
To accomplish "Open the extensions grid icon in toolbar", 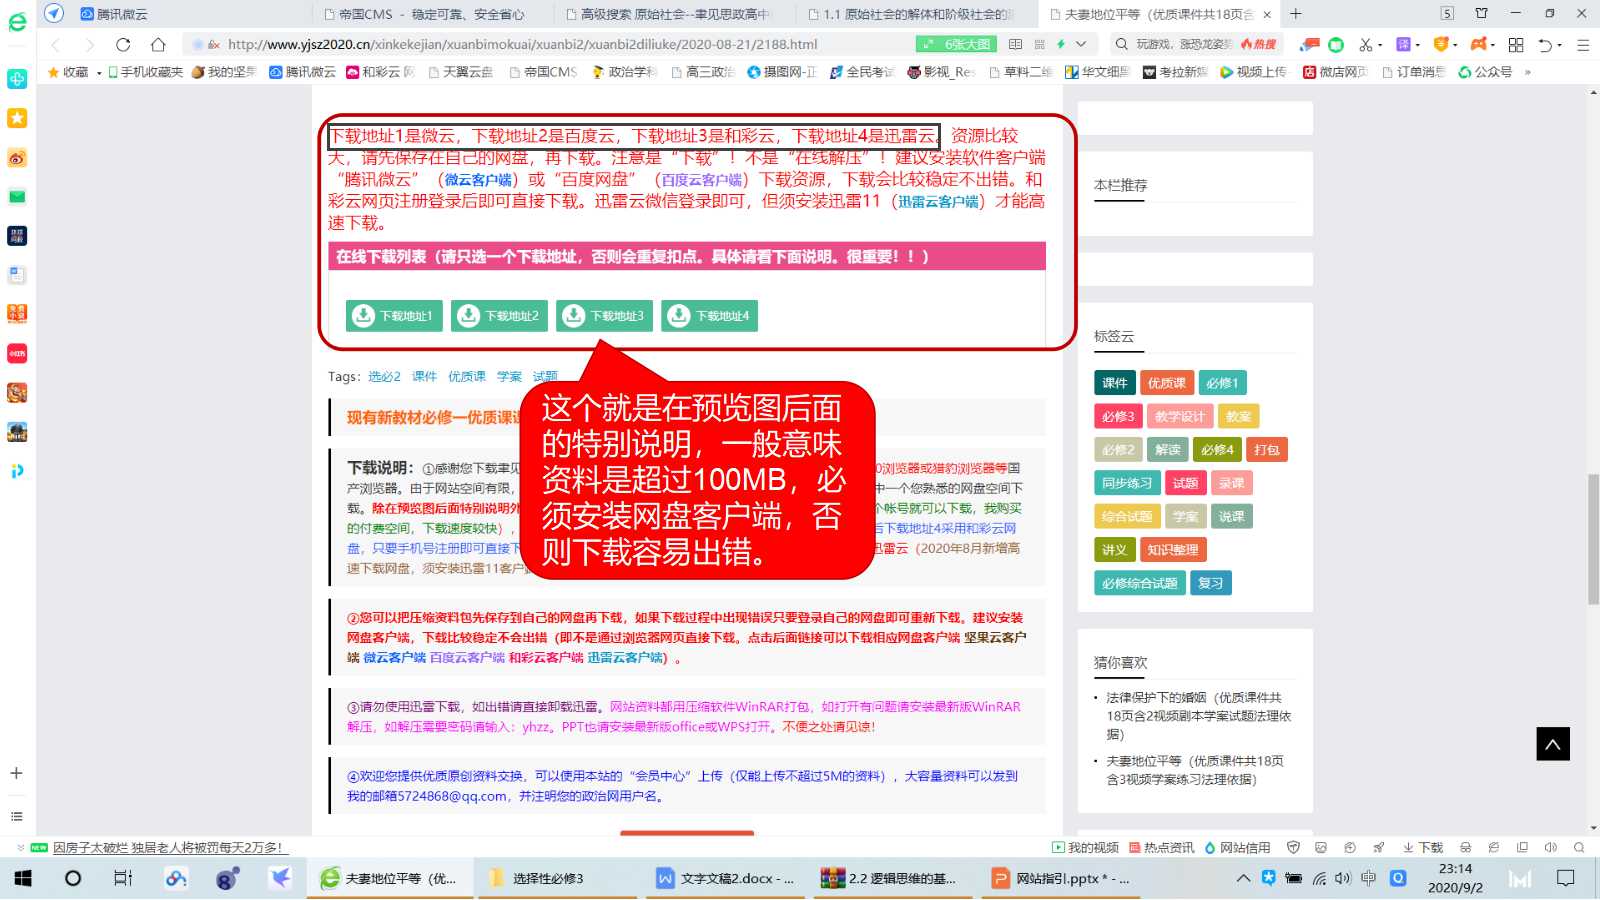I will coord(1516,44).
